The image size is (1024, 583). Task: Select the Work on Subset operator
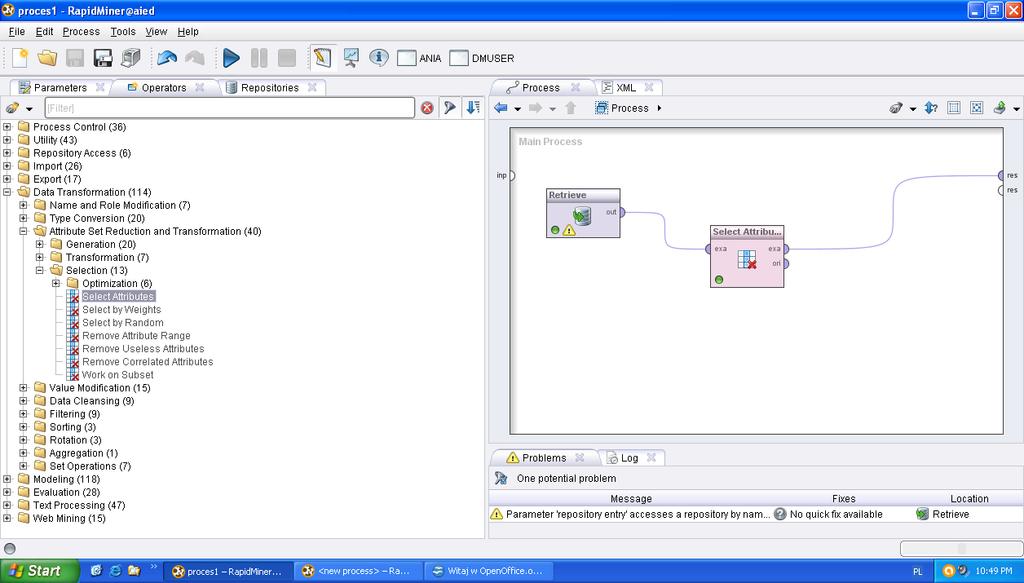[118, 375]
